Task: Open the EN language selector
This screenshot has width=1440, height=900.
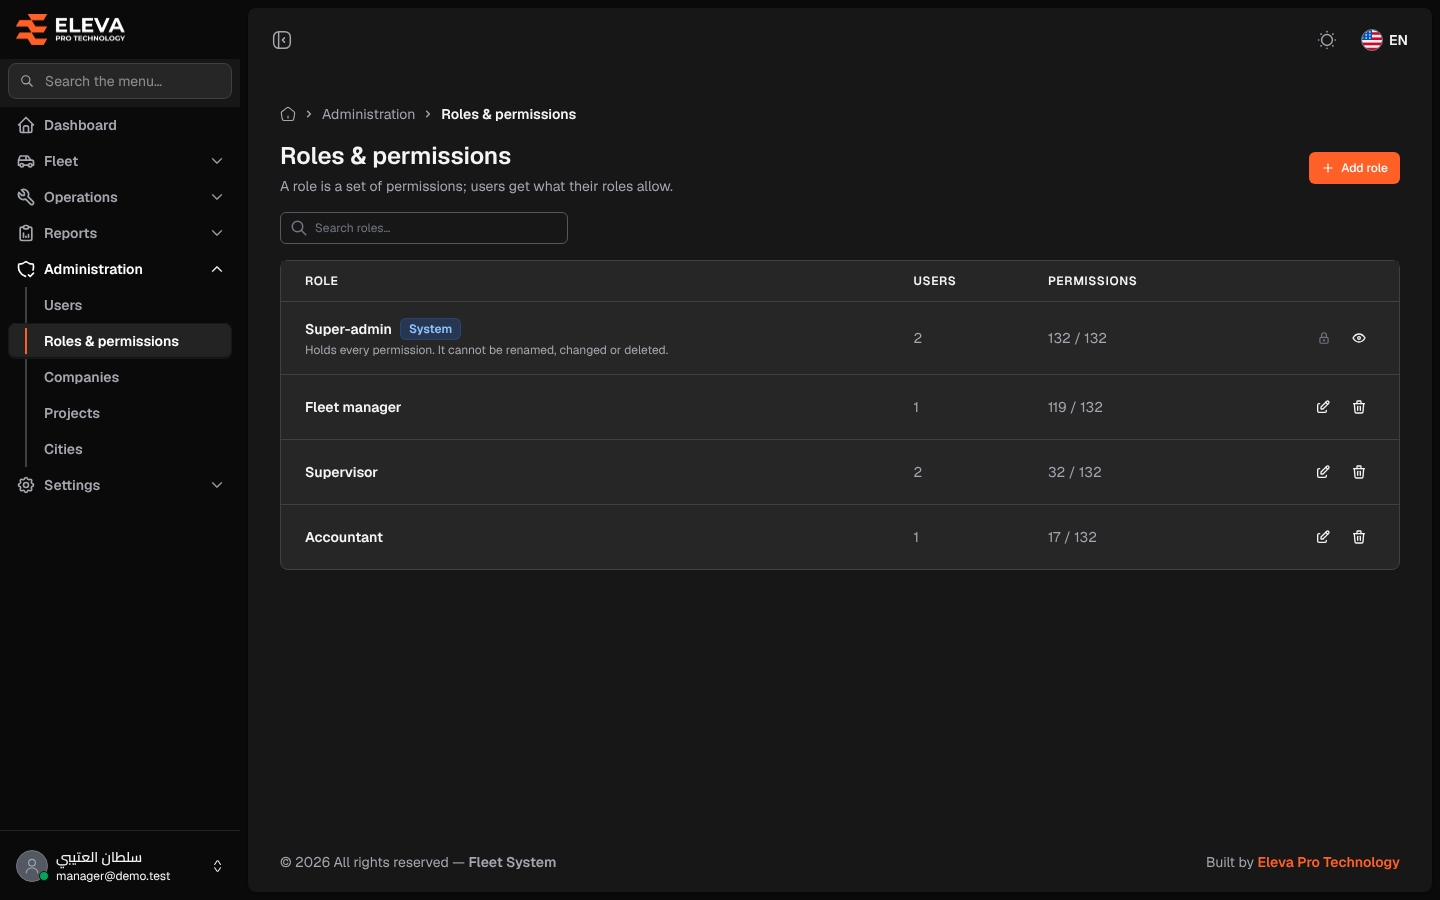Action: coord(1385,40)
